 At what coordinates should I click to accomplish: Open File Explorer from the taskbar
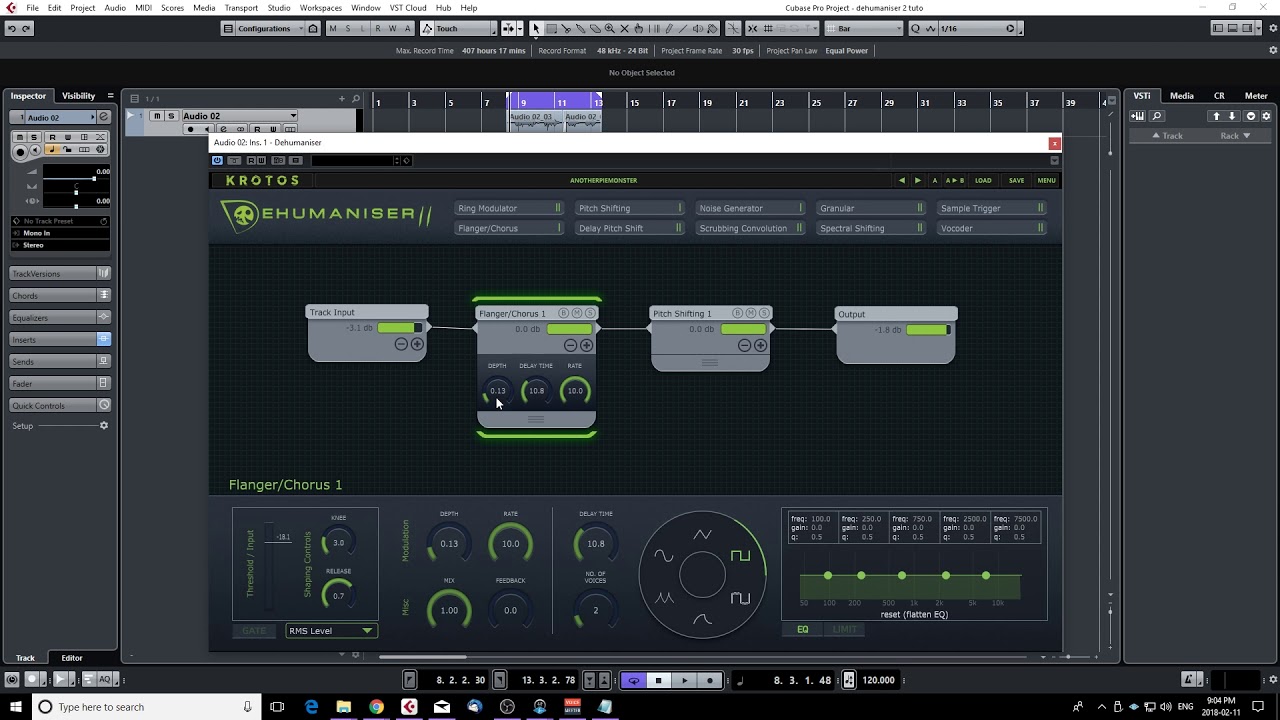pos(343,707)
